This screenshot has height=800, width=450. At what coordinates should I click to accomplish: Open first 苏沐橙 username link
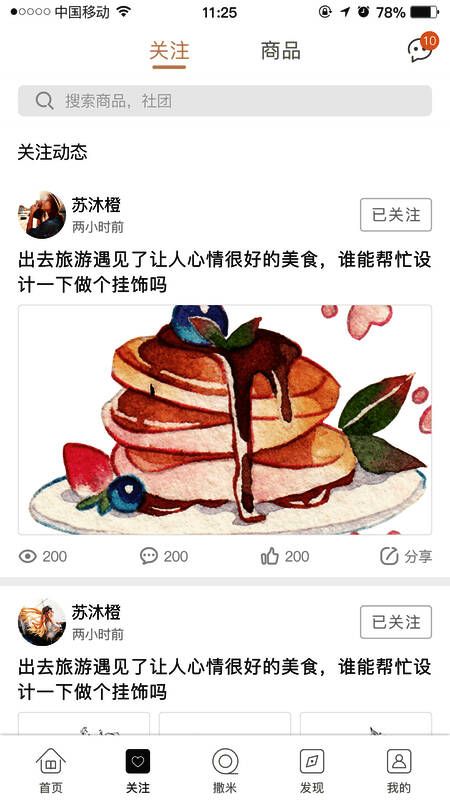click(96, 205)
